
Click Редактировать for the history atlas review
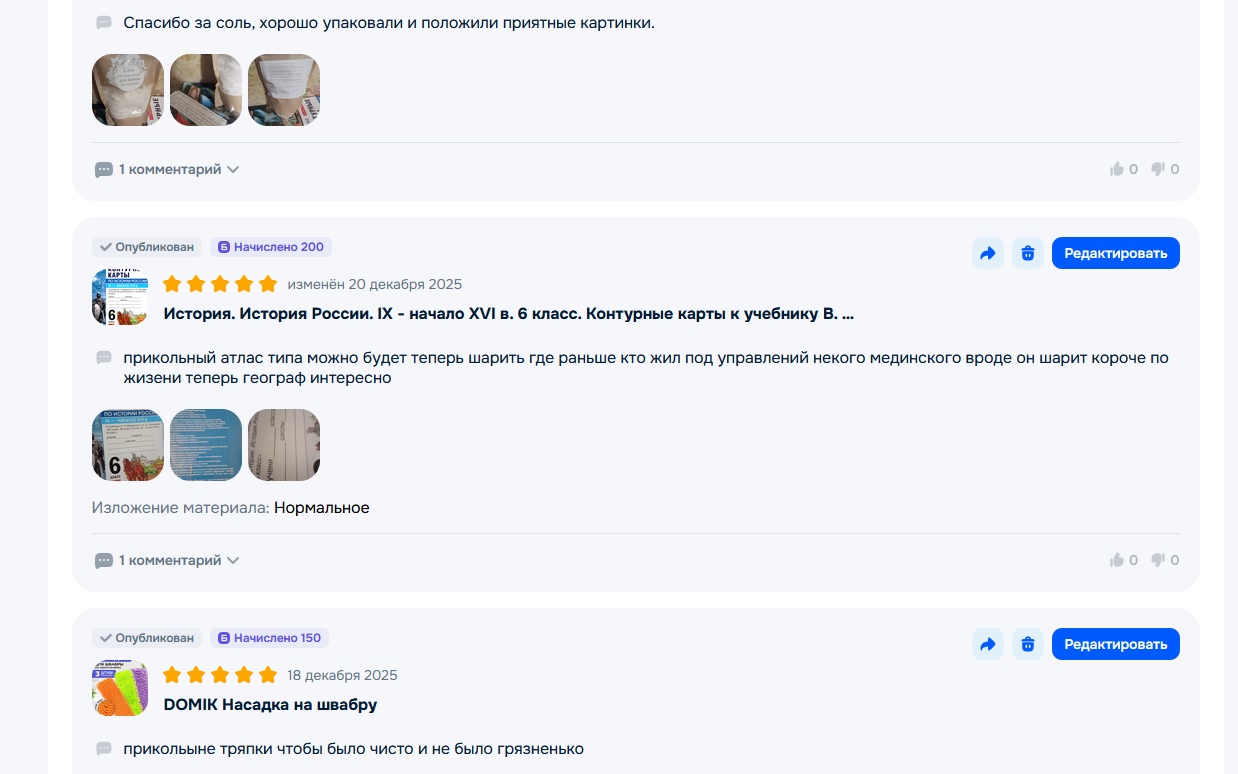[1116, 253]
